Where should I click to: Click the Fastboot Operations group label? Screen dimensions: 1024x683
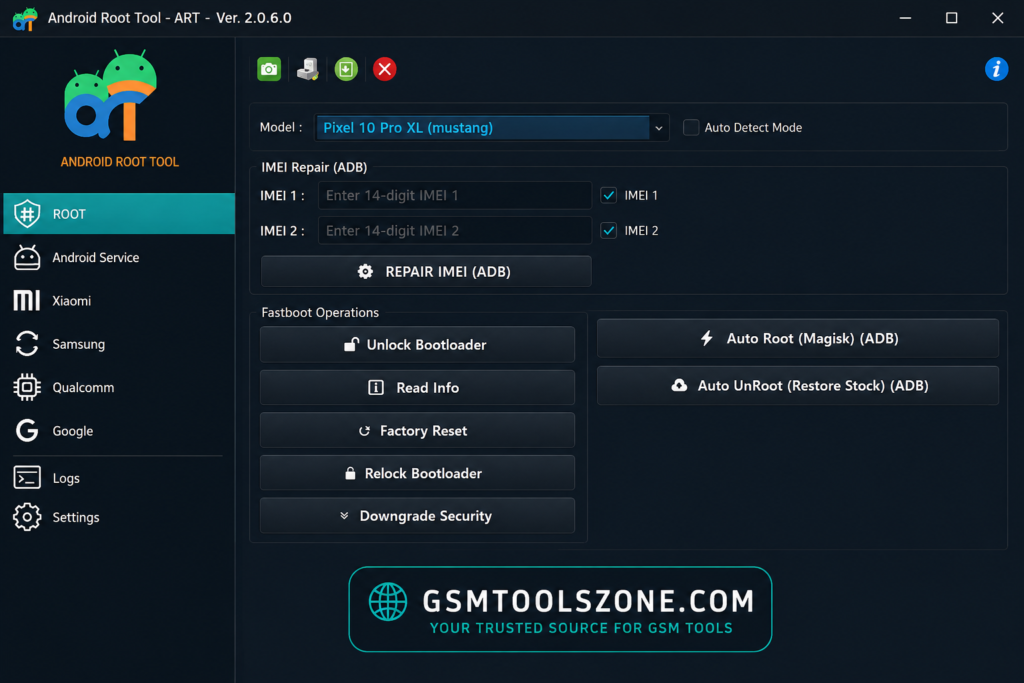pos(320,312)
